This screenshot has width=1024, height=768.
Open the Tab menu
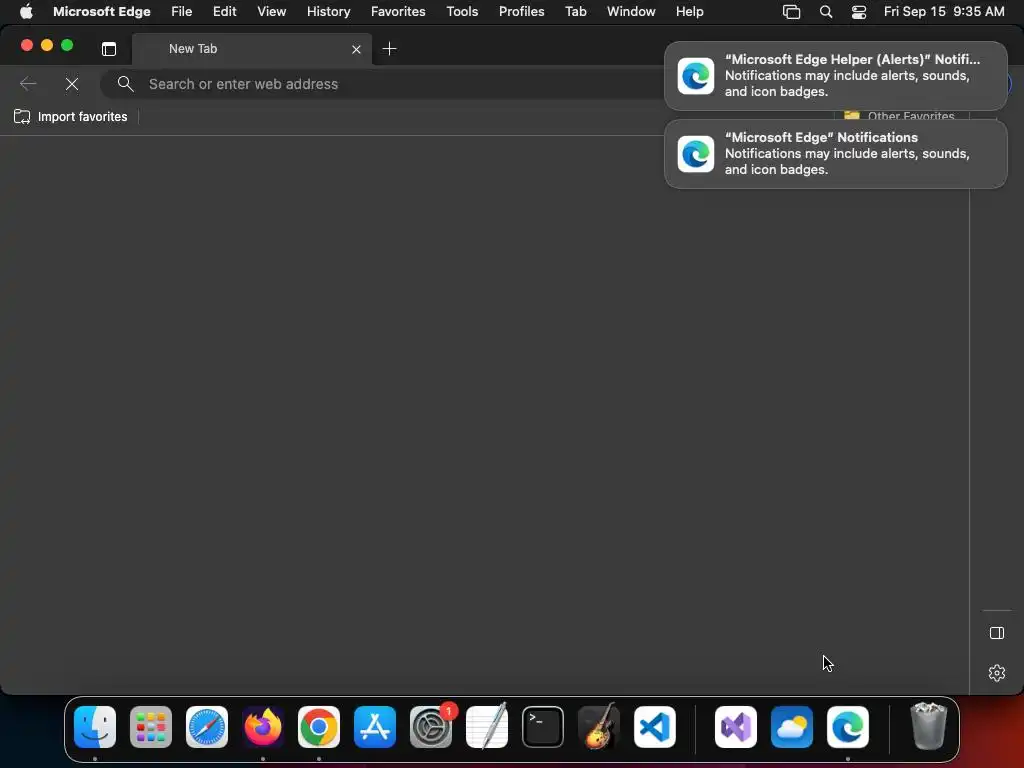576,12
